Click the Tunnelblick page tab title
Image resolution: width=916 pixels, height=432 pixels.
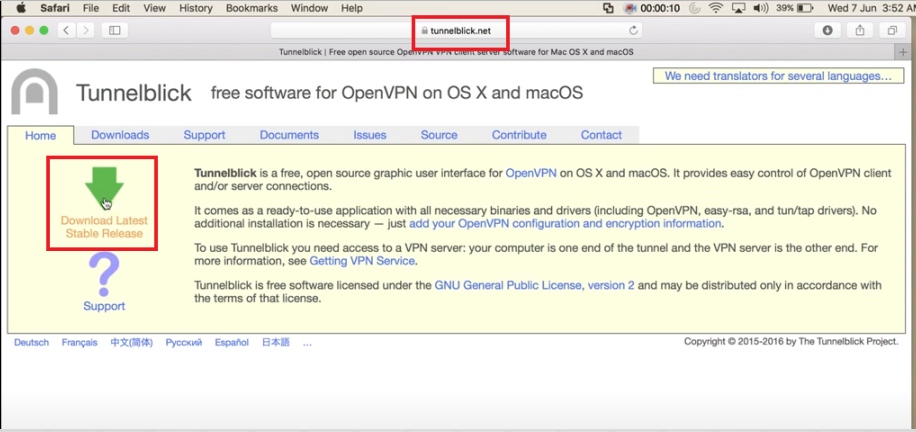pyautogui.click(x=456, y=52)
